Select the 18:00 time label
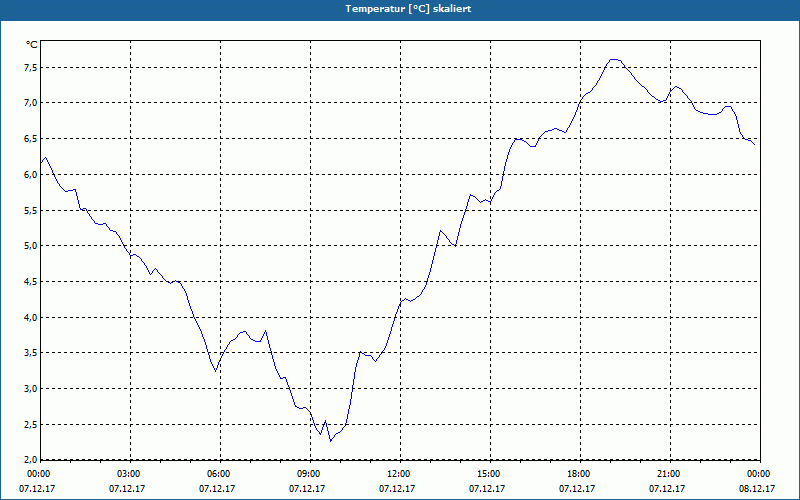800x500 pixels. [580, 474]
